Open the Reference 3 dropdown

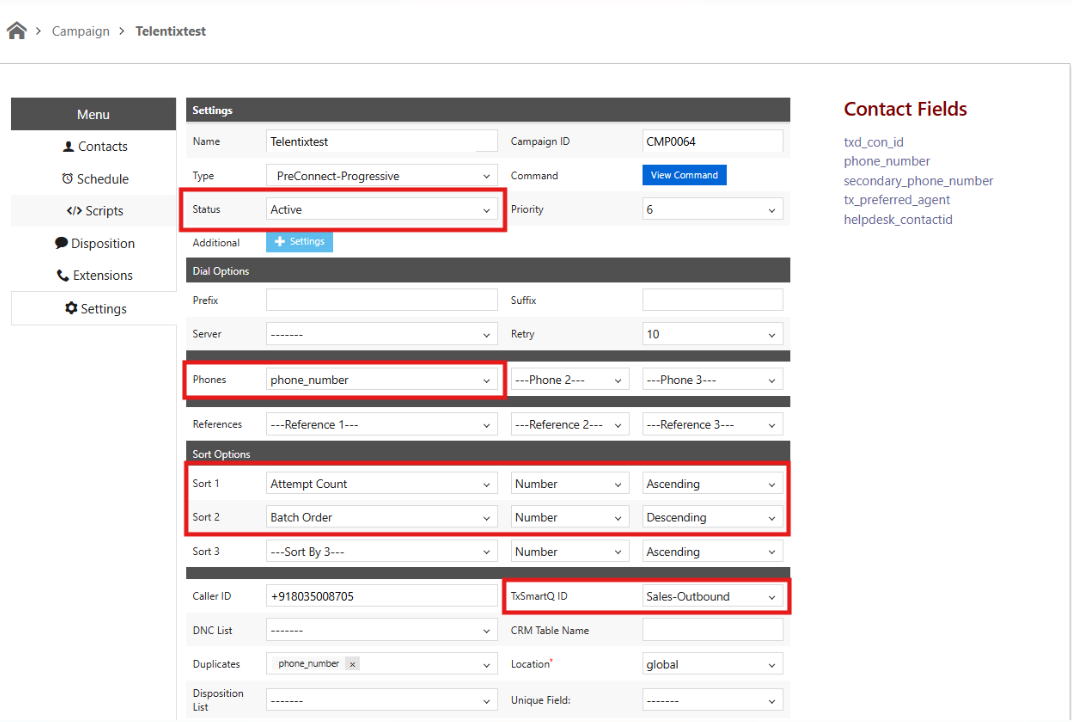pyautogui.click(x=712, y=425)
